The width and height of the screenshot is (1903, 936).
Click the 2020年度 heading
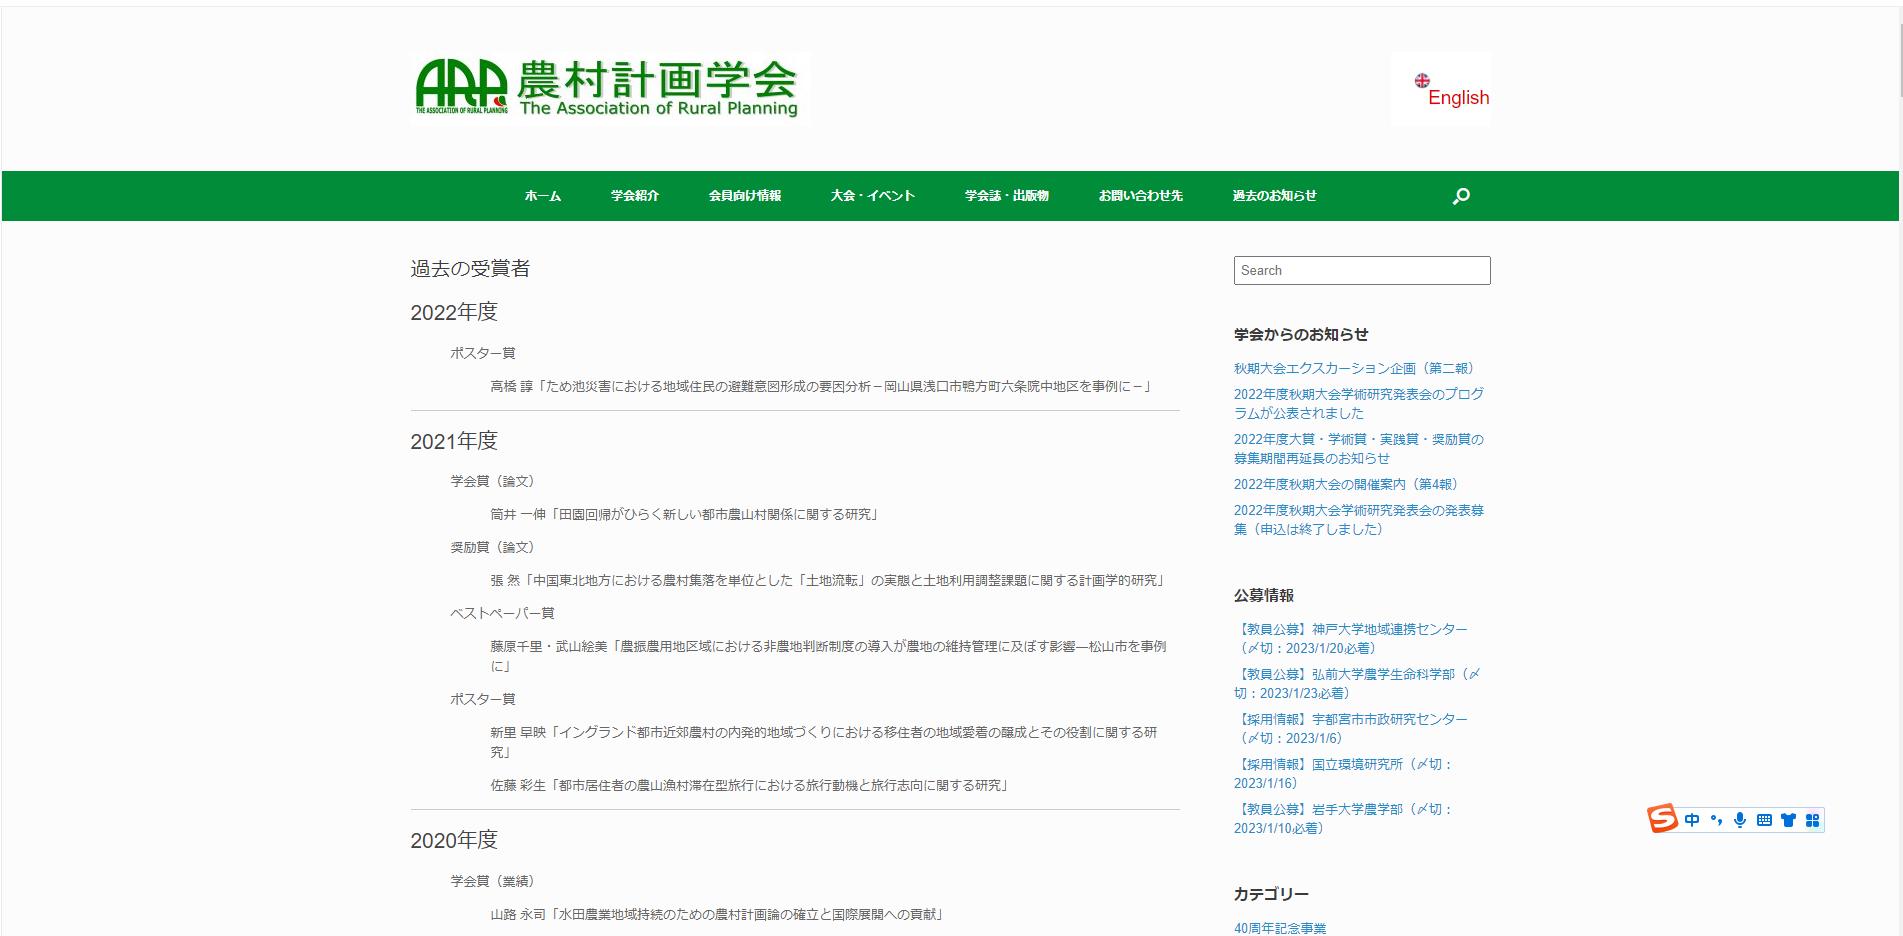(x=454, y=840)
